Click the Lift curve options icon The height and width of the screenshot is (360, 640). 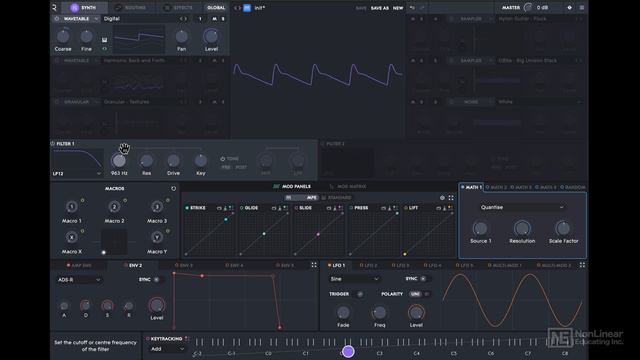pyautogui.click(x=450, y=208)
